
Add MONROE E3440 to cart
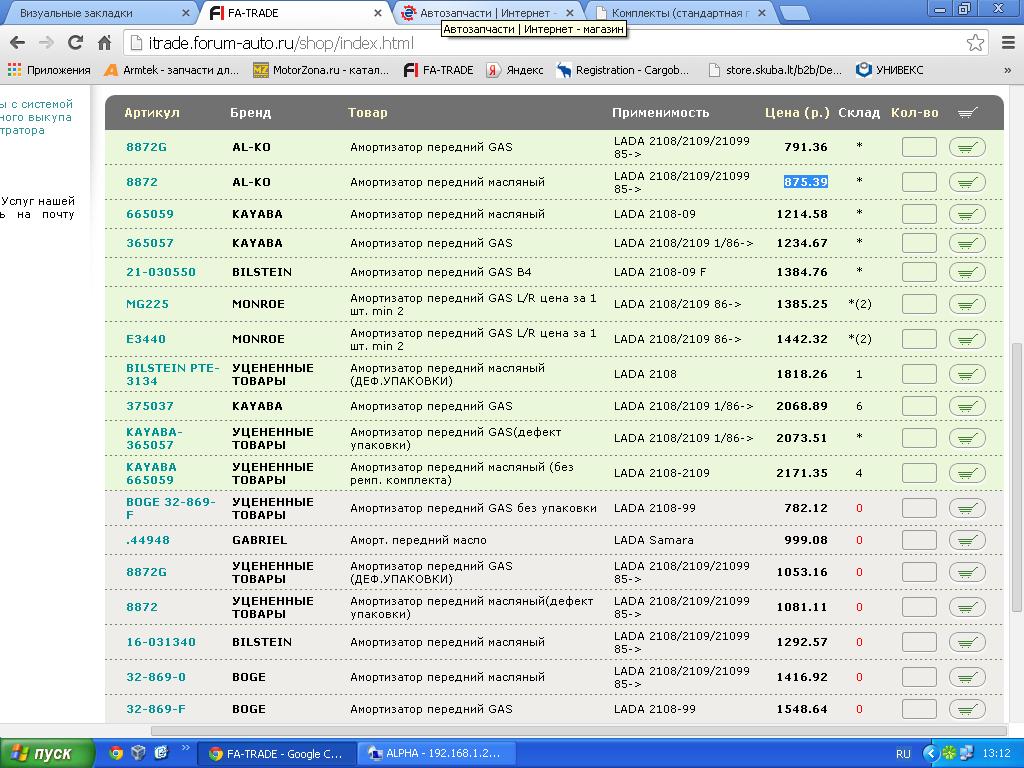967,339
